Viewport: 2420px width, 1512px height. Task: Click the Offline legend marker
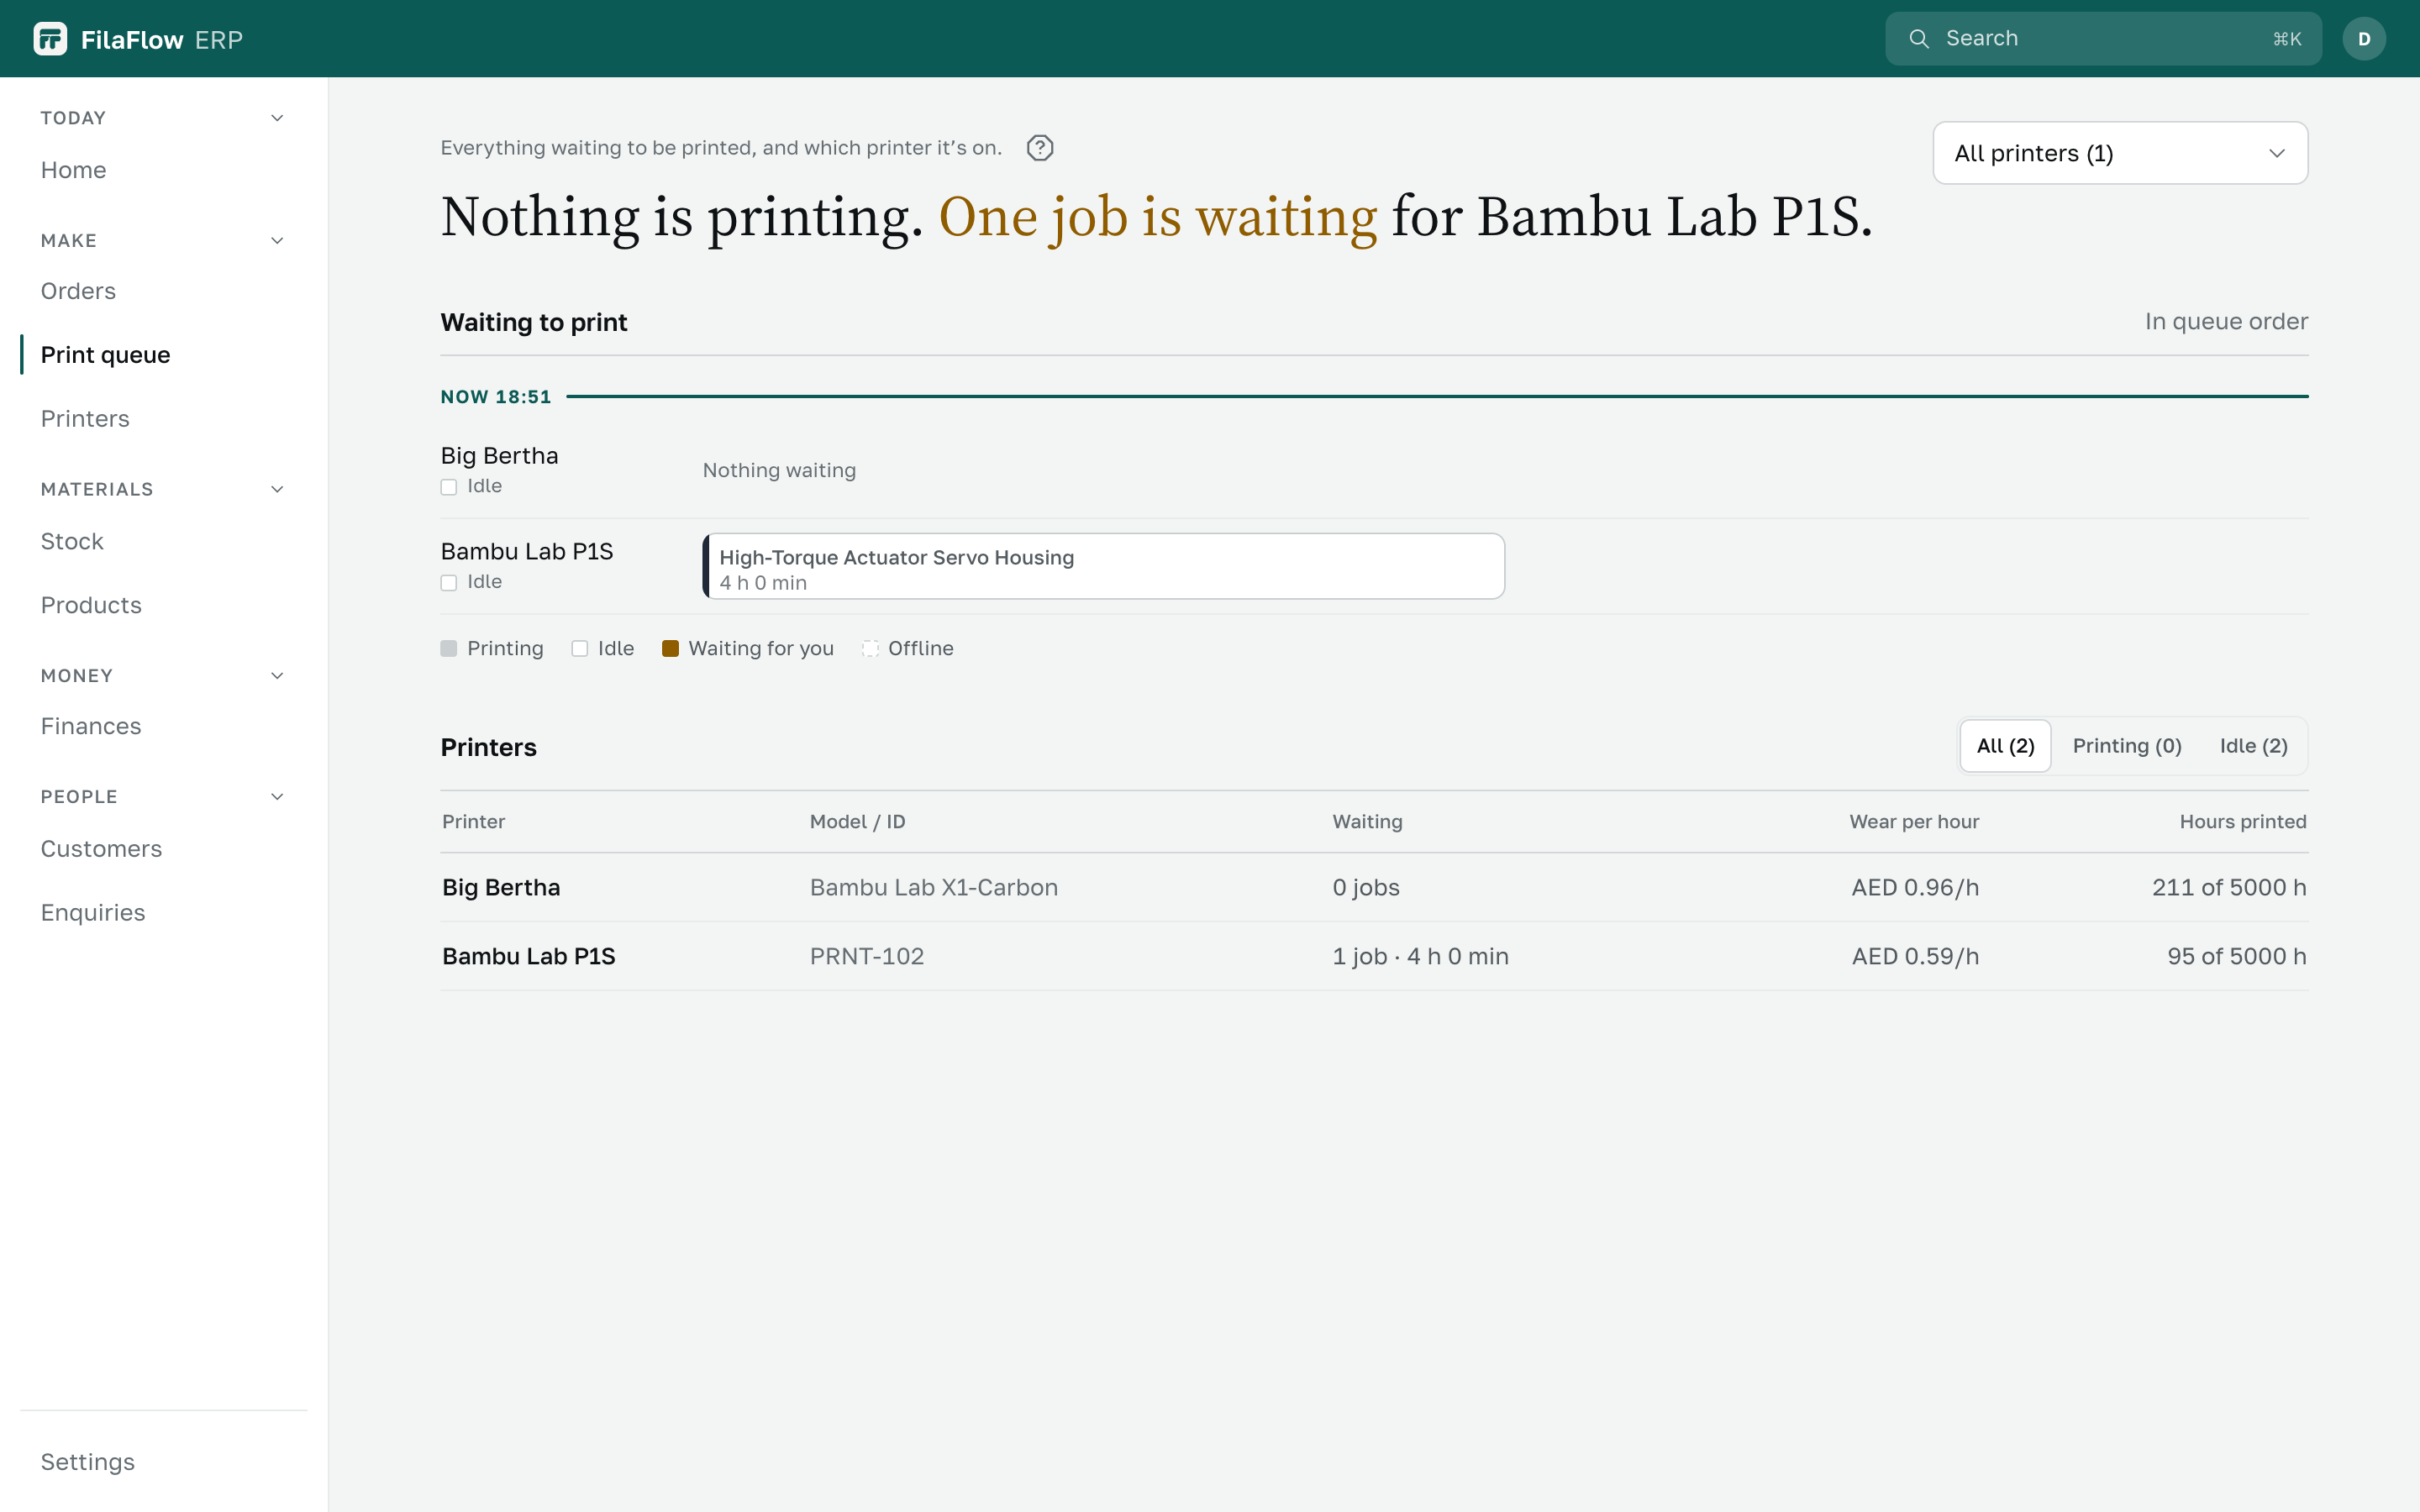click(x=870, y=649)
